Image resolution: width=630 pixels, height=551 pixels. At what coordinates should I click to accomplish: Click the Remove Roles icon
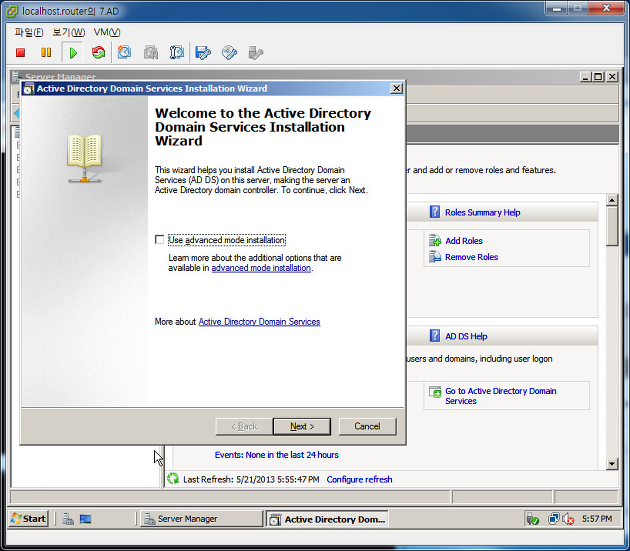click(x=435, y=256)
